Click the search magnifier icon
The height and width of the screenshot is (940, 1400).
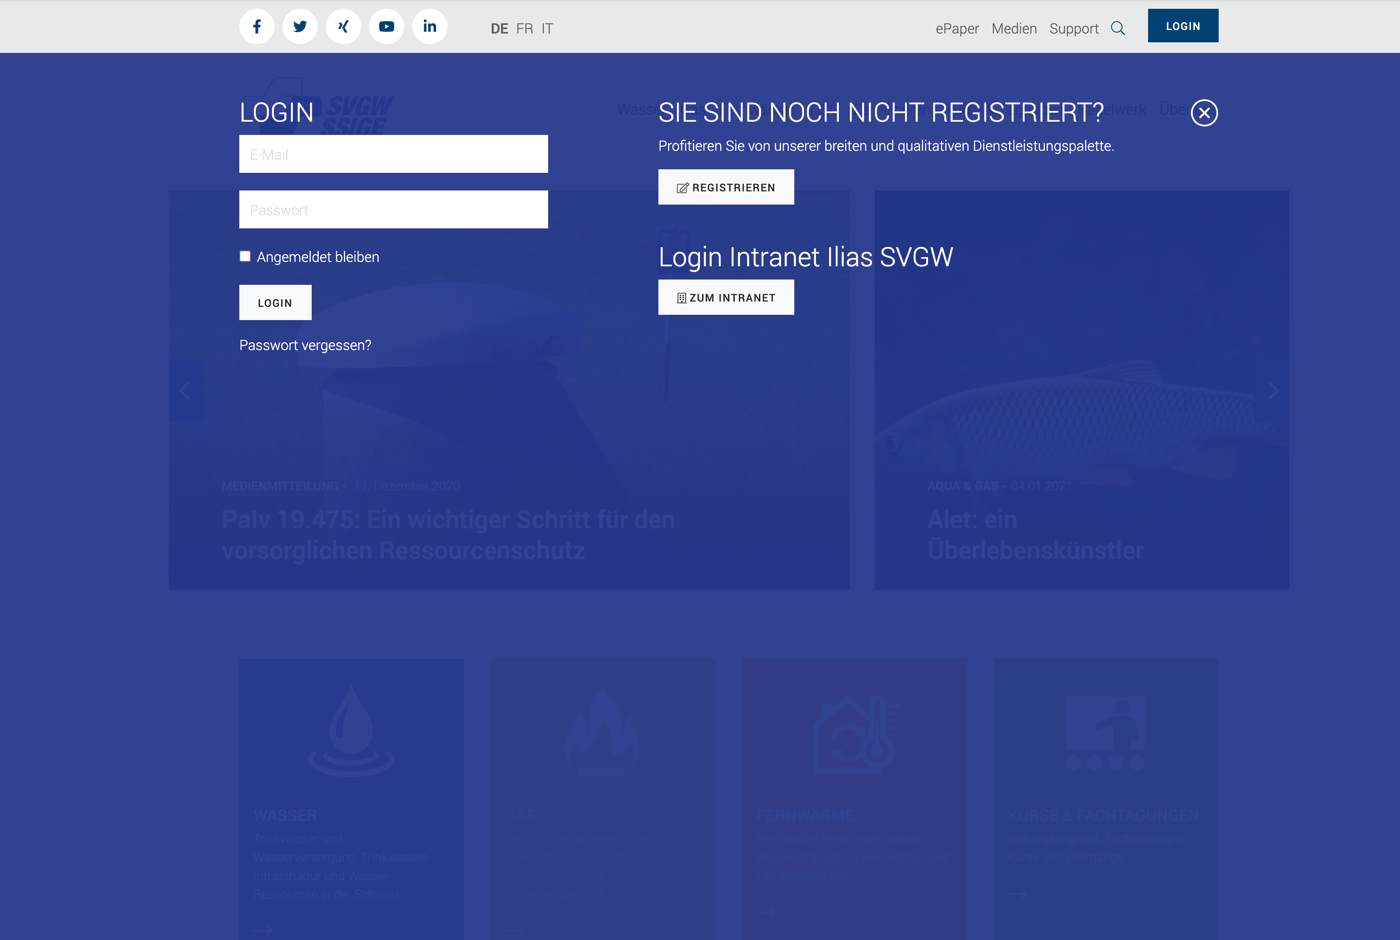click(1118, 29)
